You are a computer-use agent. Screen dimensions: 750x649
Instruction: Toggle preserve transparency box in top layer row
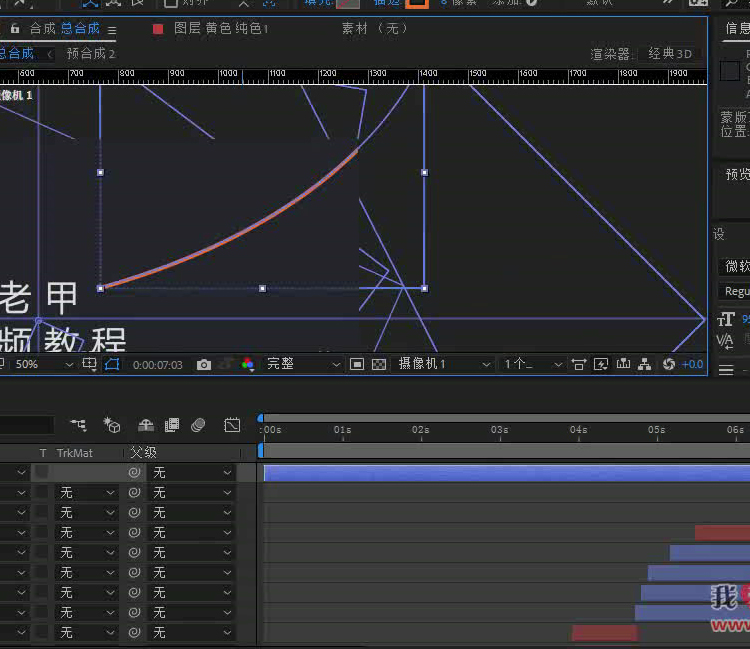42,473
